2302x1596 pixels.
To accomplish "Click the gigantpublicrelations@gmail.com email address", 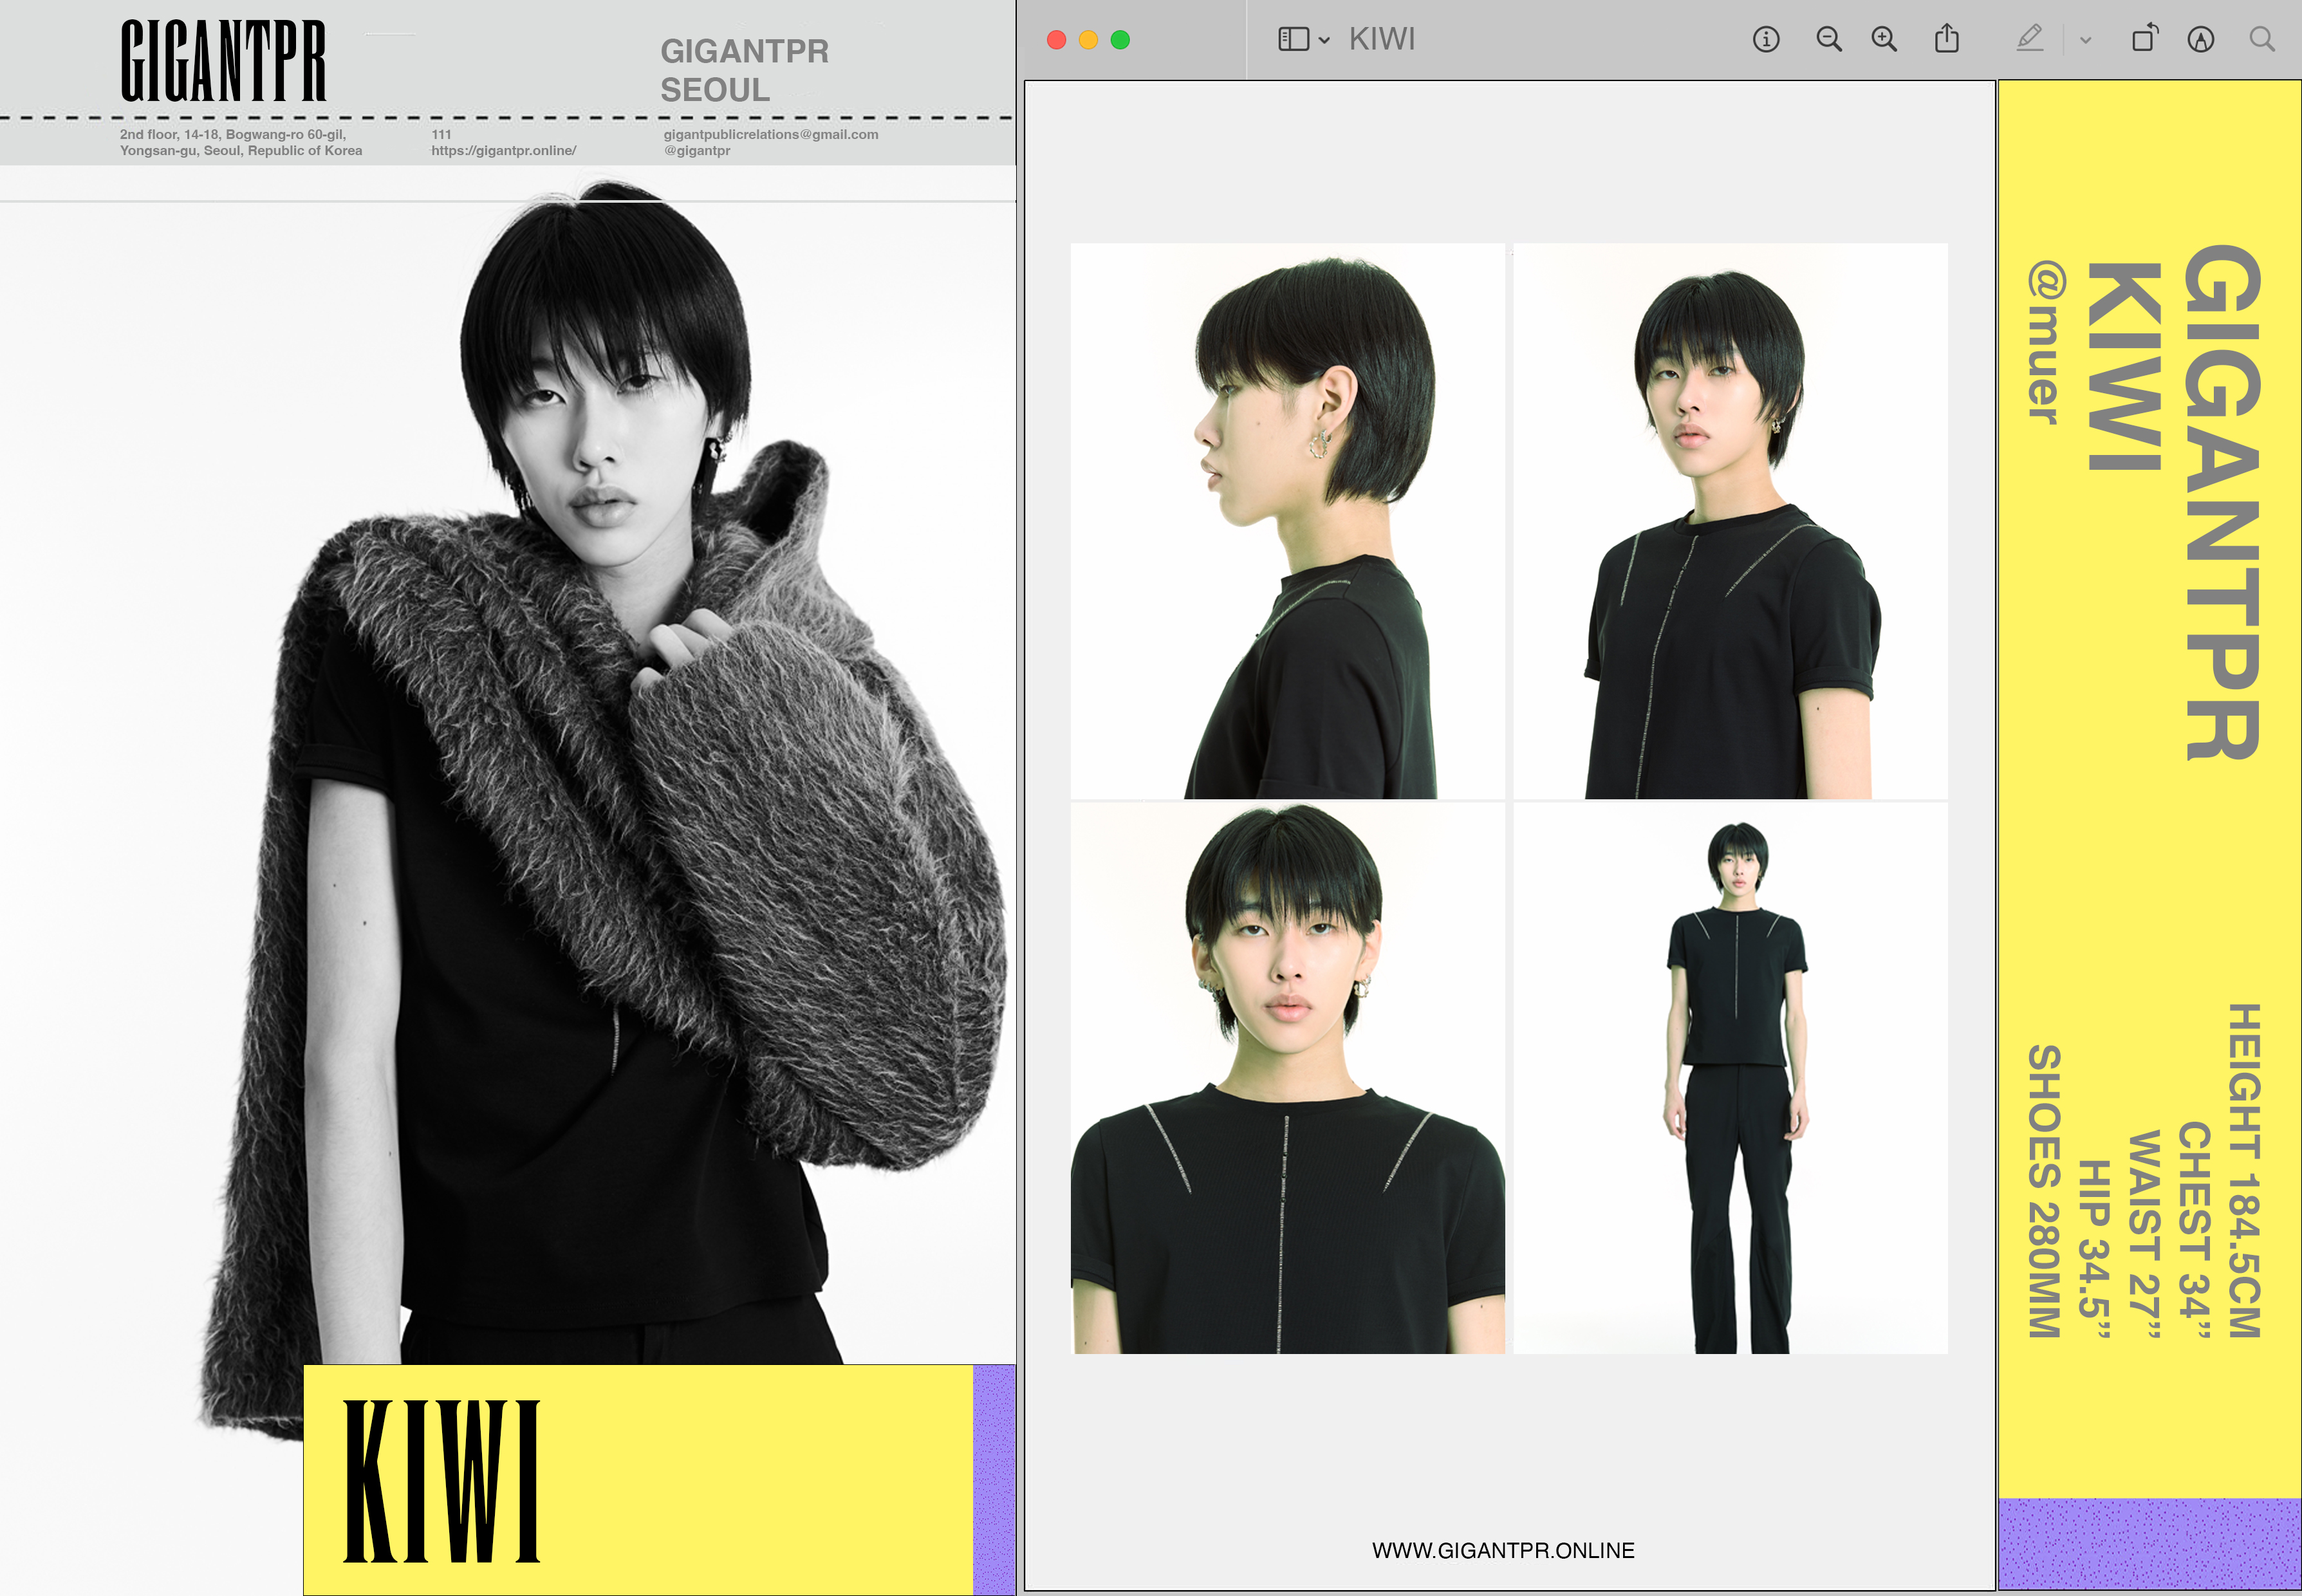I will point(770,134).
